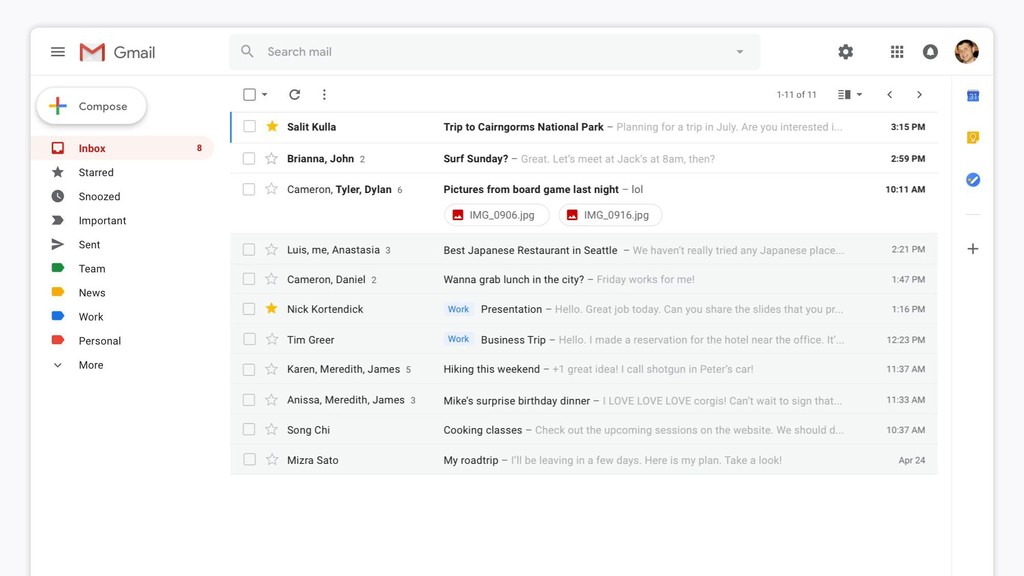Select the Salit Kulla email checkbox
Image resolution: width=1024 pixels, height=576 pixels.
tap(249, 126)
